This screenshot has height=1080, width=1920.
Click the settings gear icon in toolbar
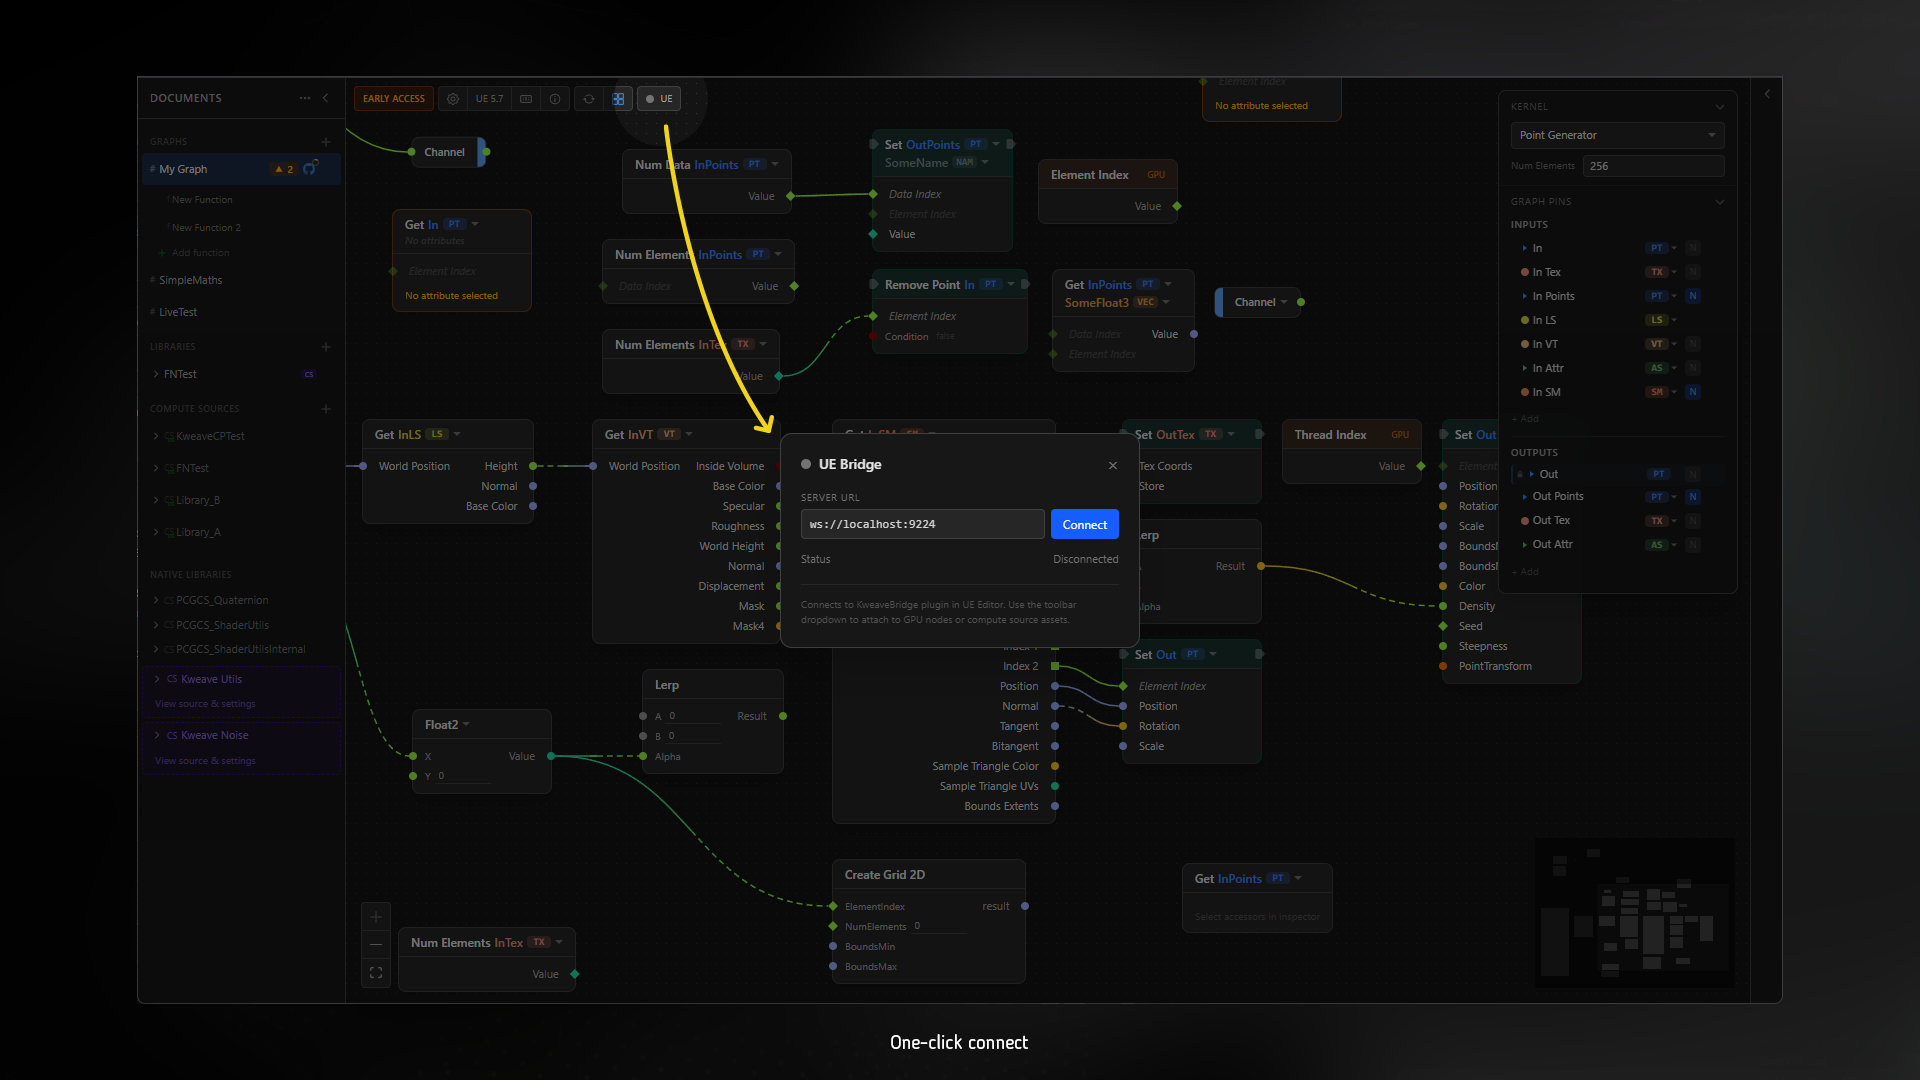coord(453,99)
